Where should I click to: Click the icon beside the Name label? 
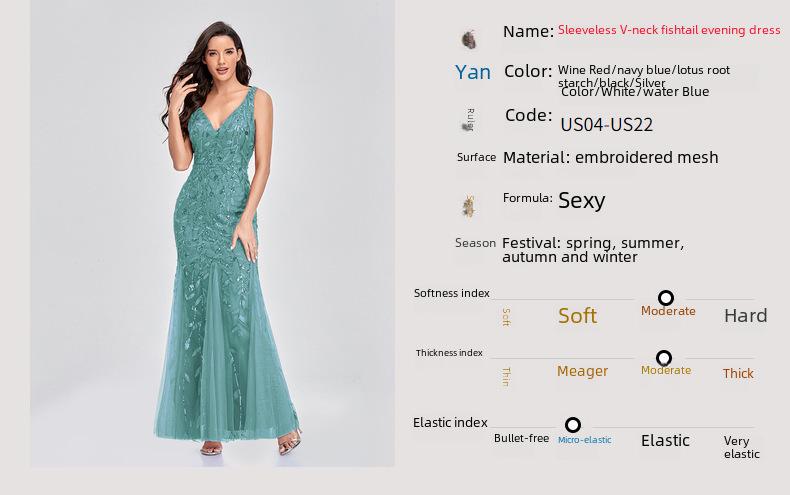click(469, 39)
